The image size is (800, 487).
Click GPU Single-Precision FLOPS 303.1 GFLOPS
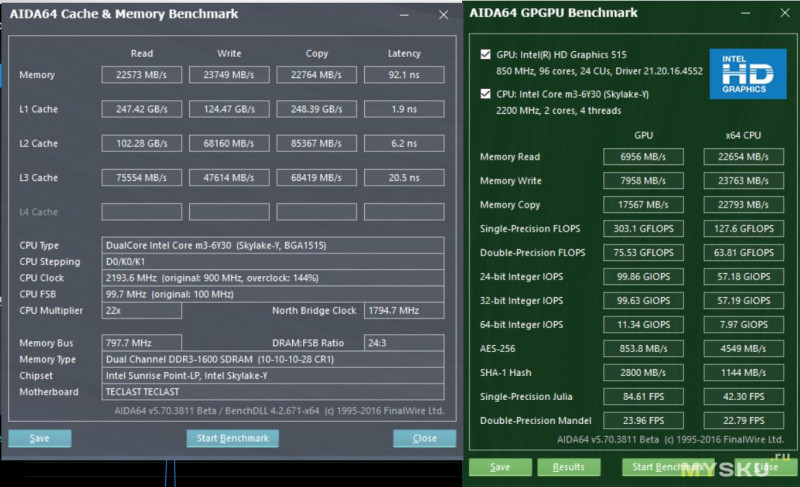coord(643,228)
